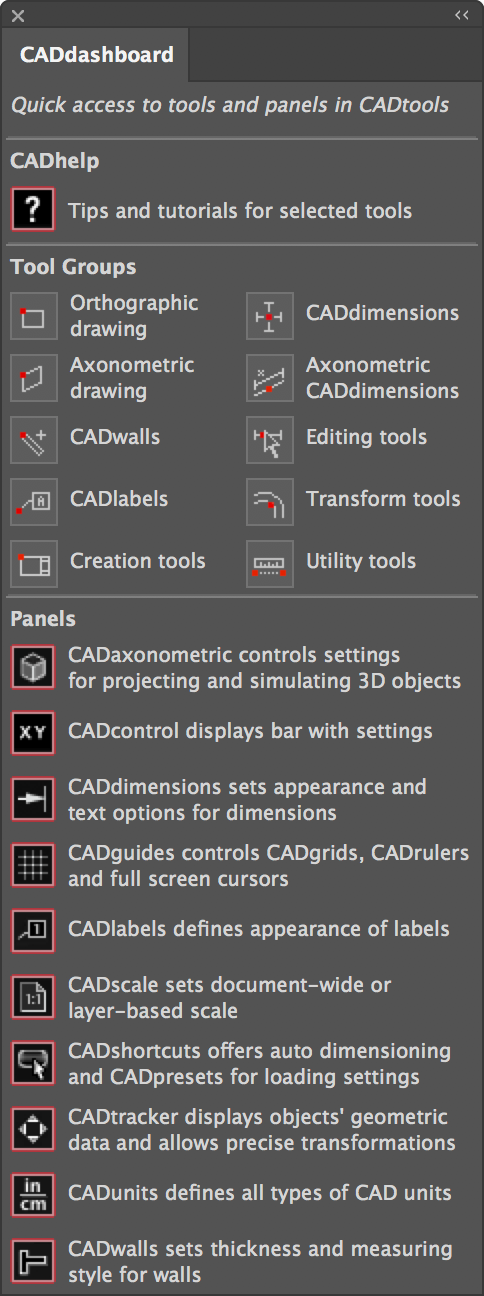Open the CADscale 1:1 panel icon
The image size is (484, 1296).
(33, 997)
